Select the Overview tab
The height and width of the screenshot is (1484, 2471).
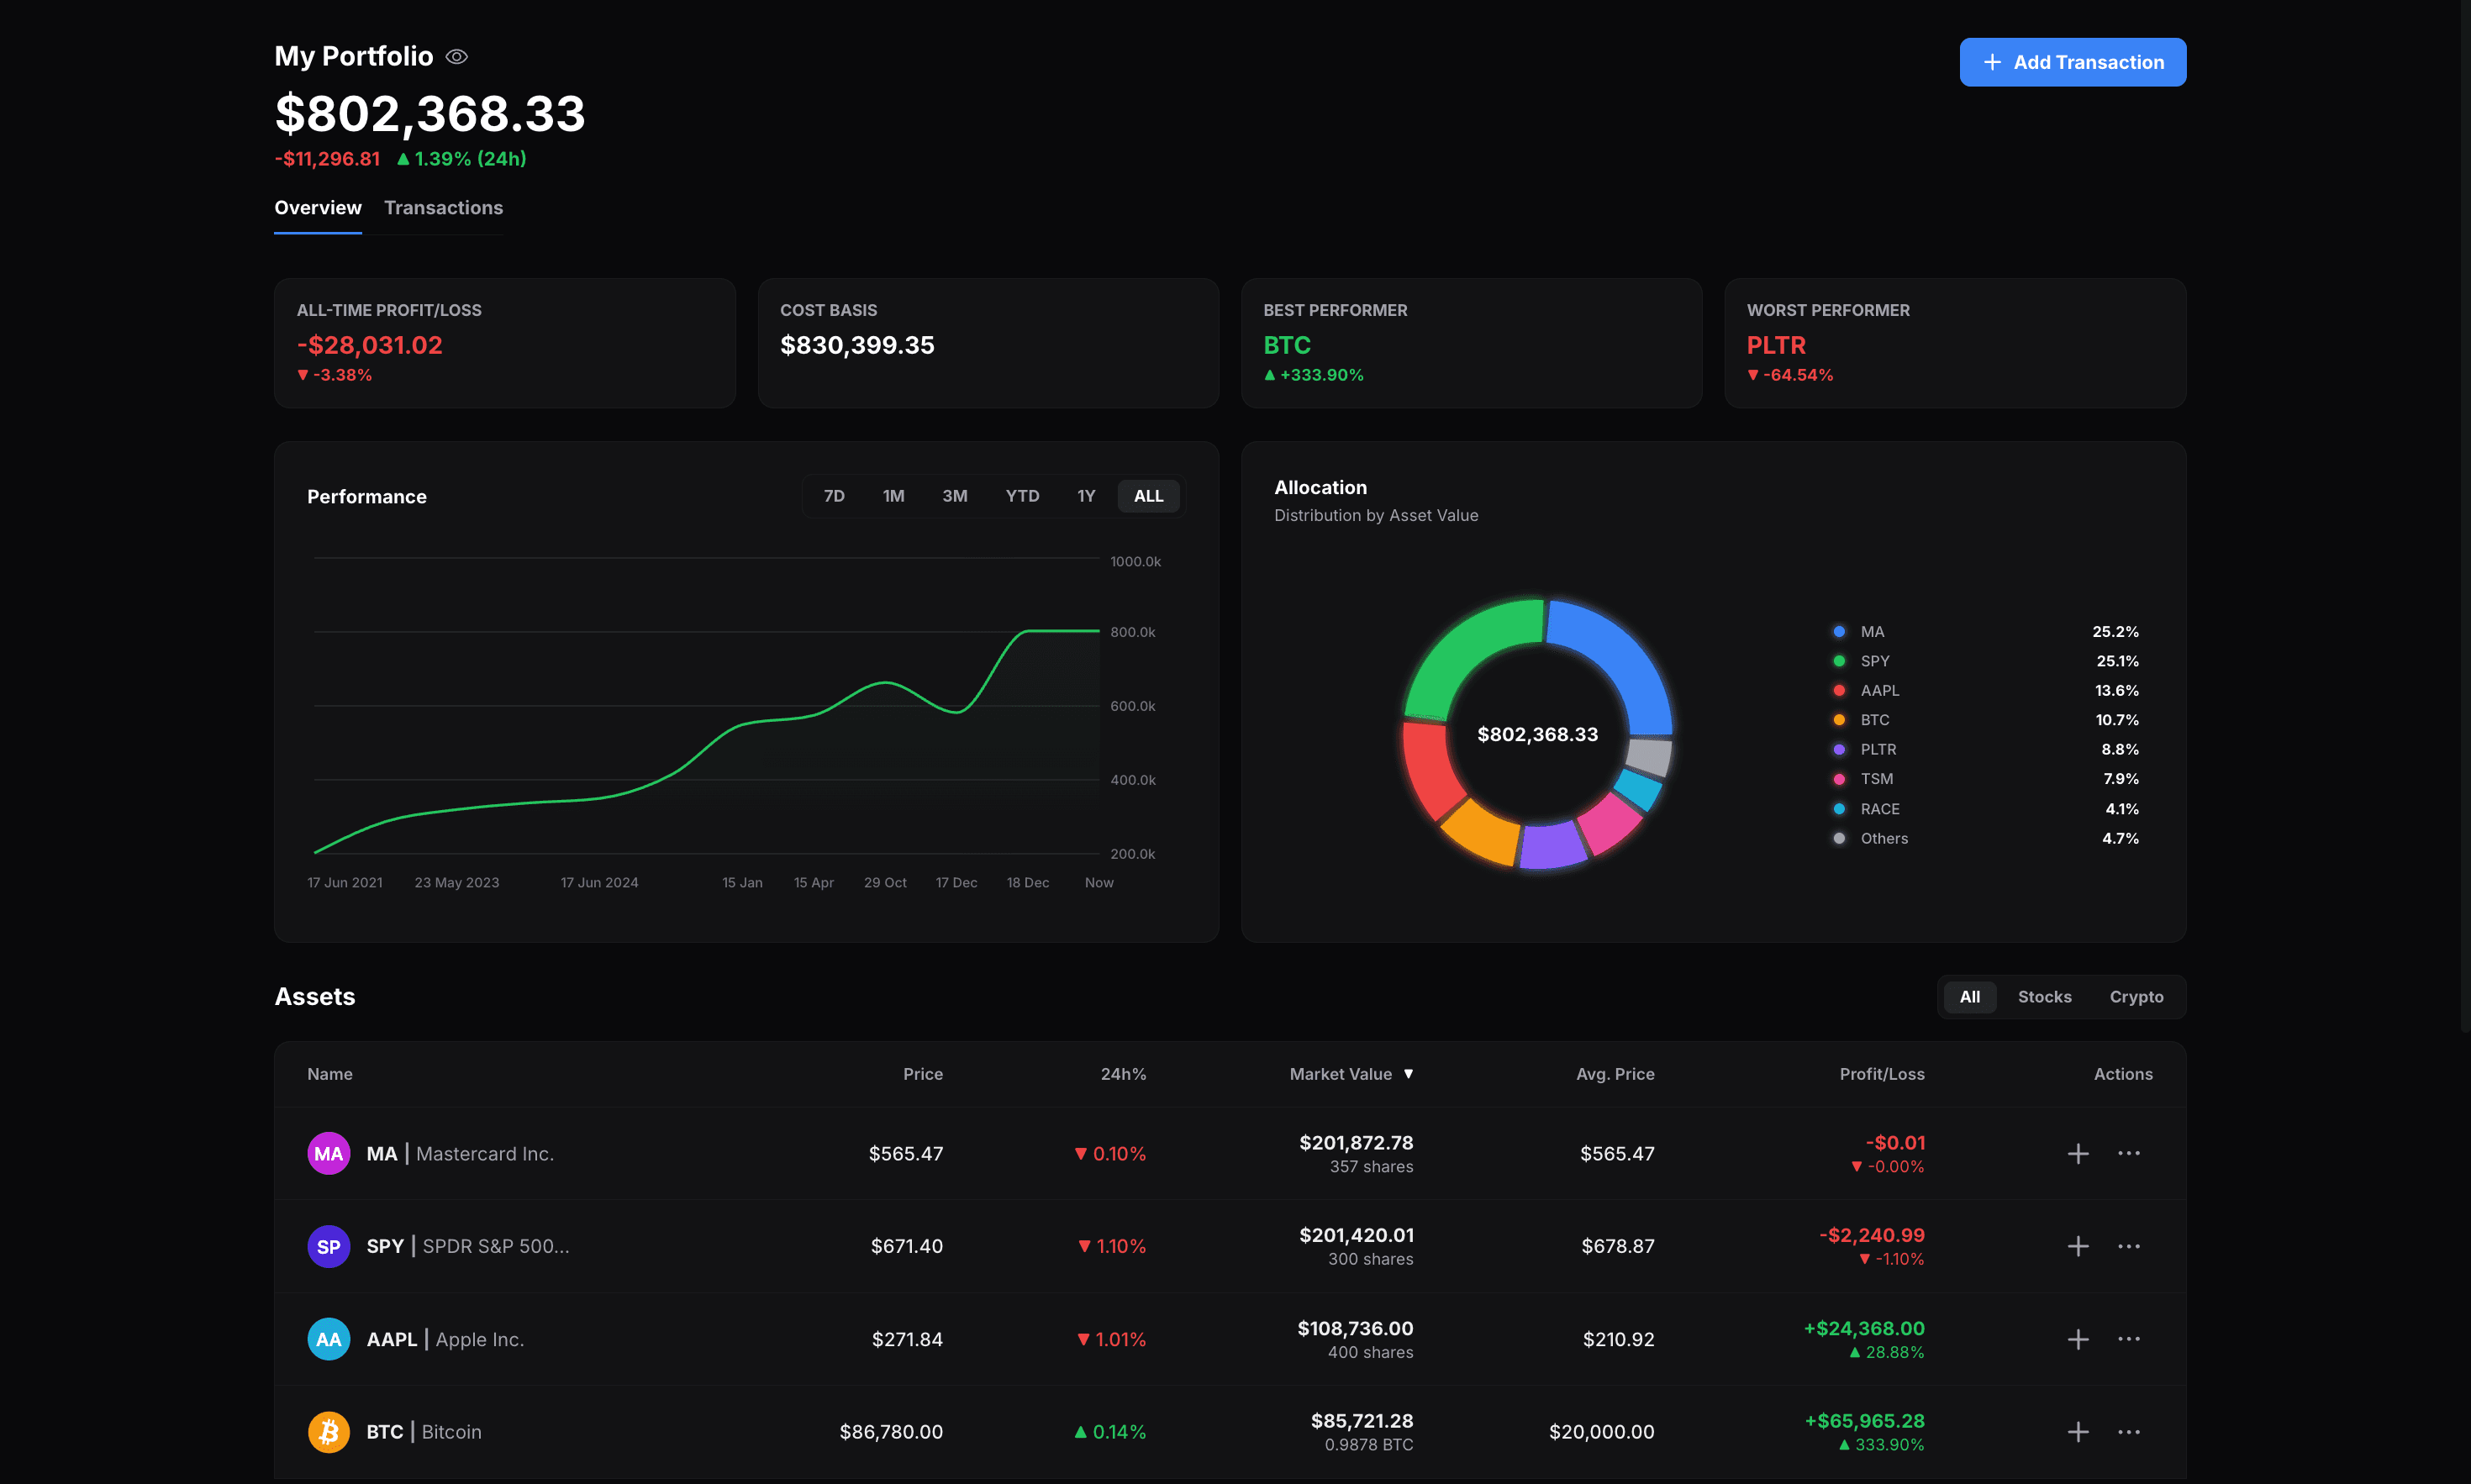317,208
